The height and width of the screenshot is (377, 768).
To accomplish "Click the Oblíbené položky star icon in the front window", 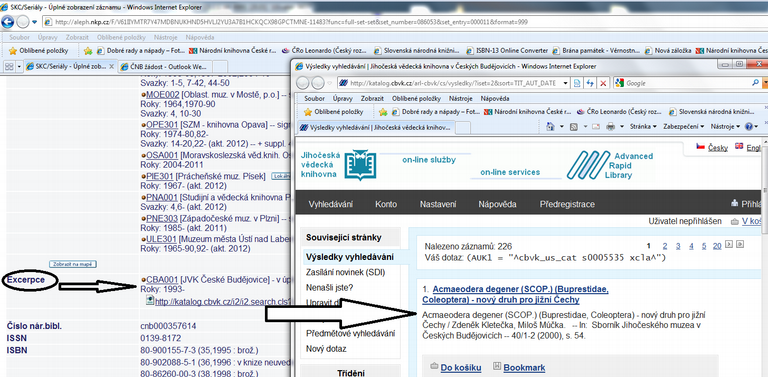I will (308, 112).
